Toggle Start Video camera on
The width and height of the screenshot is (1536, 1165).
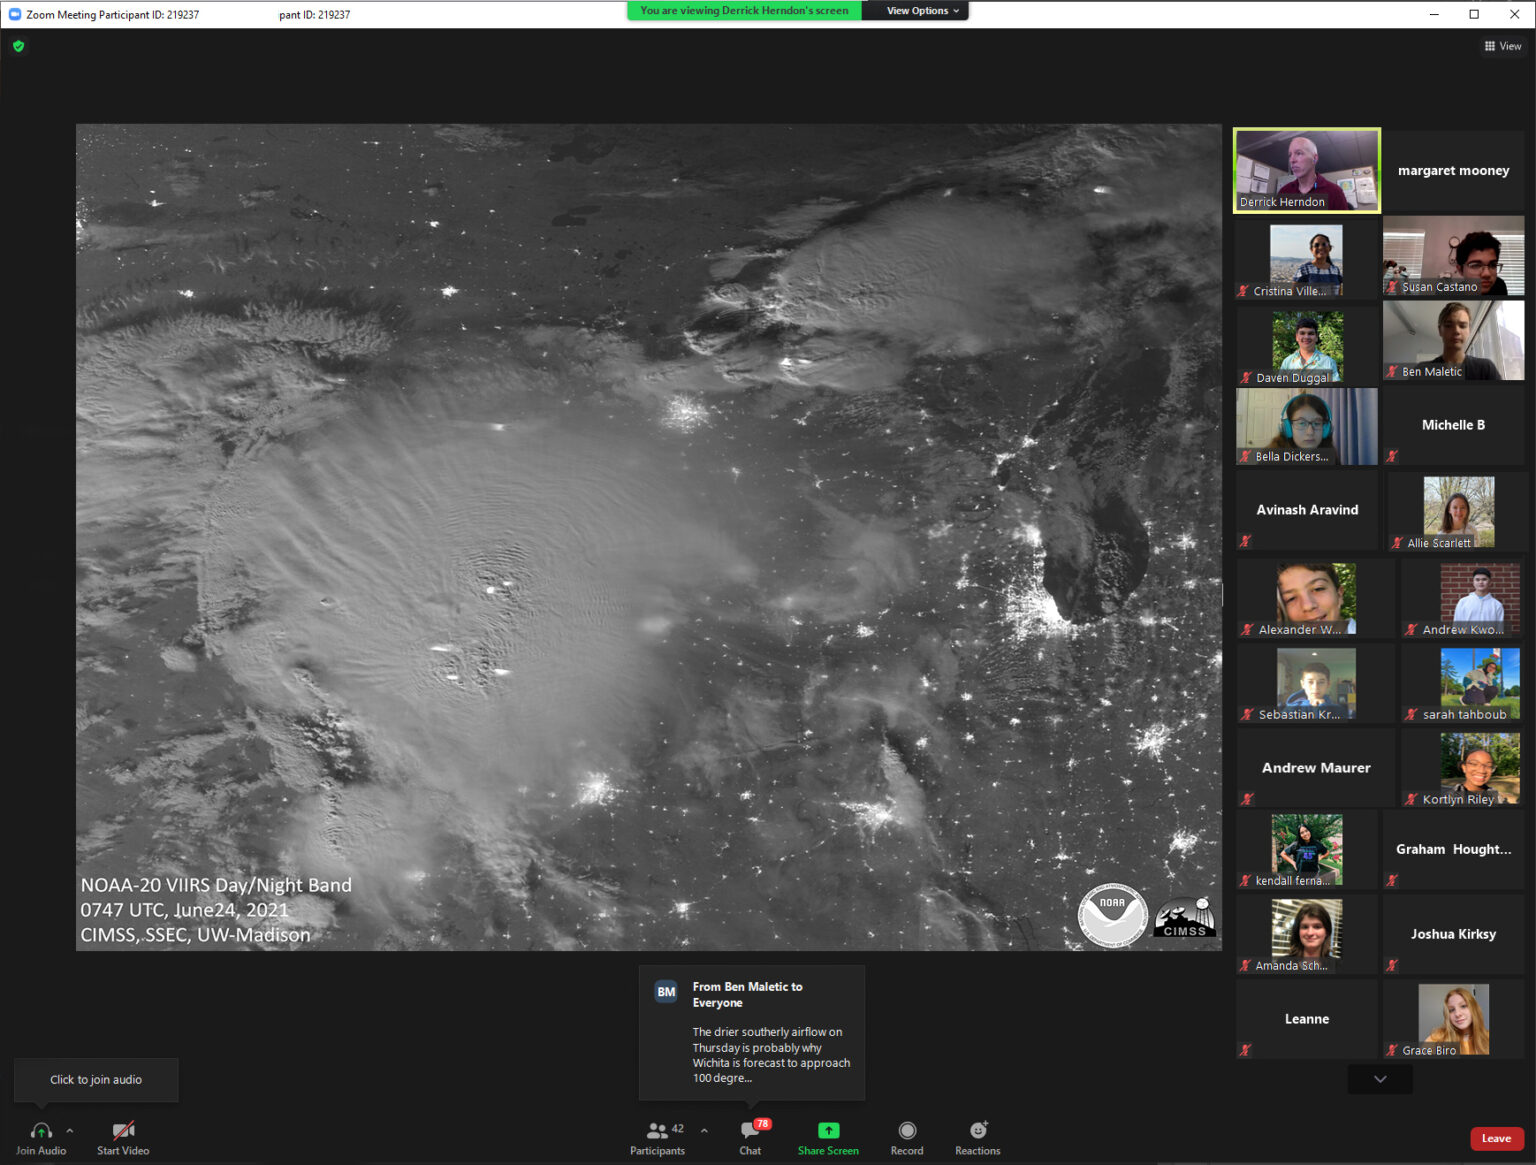coord(123,1131)
